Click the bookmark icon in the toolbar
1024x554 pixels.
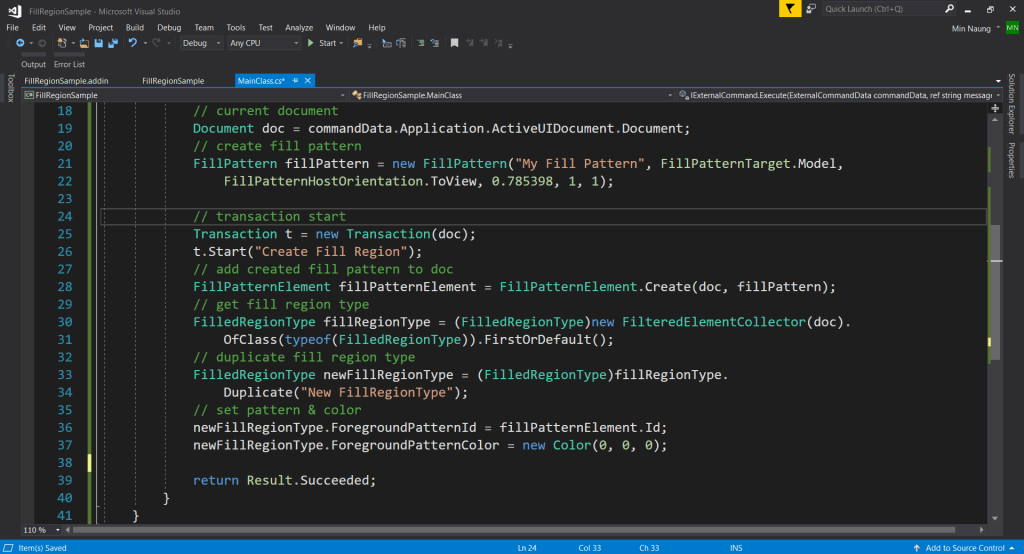click(x=454, y=43)
